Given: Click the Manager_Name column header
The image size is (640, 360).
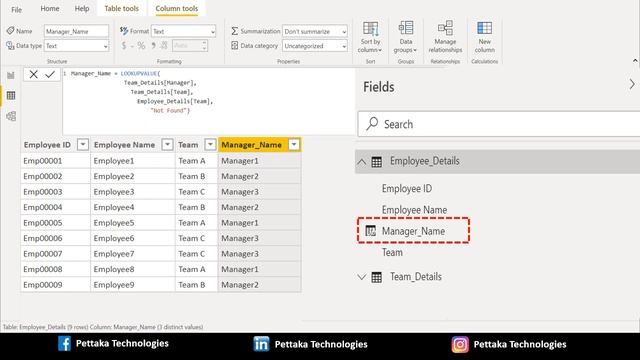Looking at the screenshot, I should pyautogui.click(x=251, y=144).
